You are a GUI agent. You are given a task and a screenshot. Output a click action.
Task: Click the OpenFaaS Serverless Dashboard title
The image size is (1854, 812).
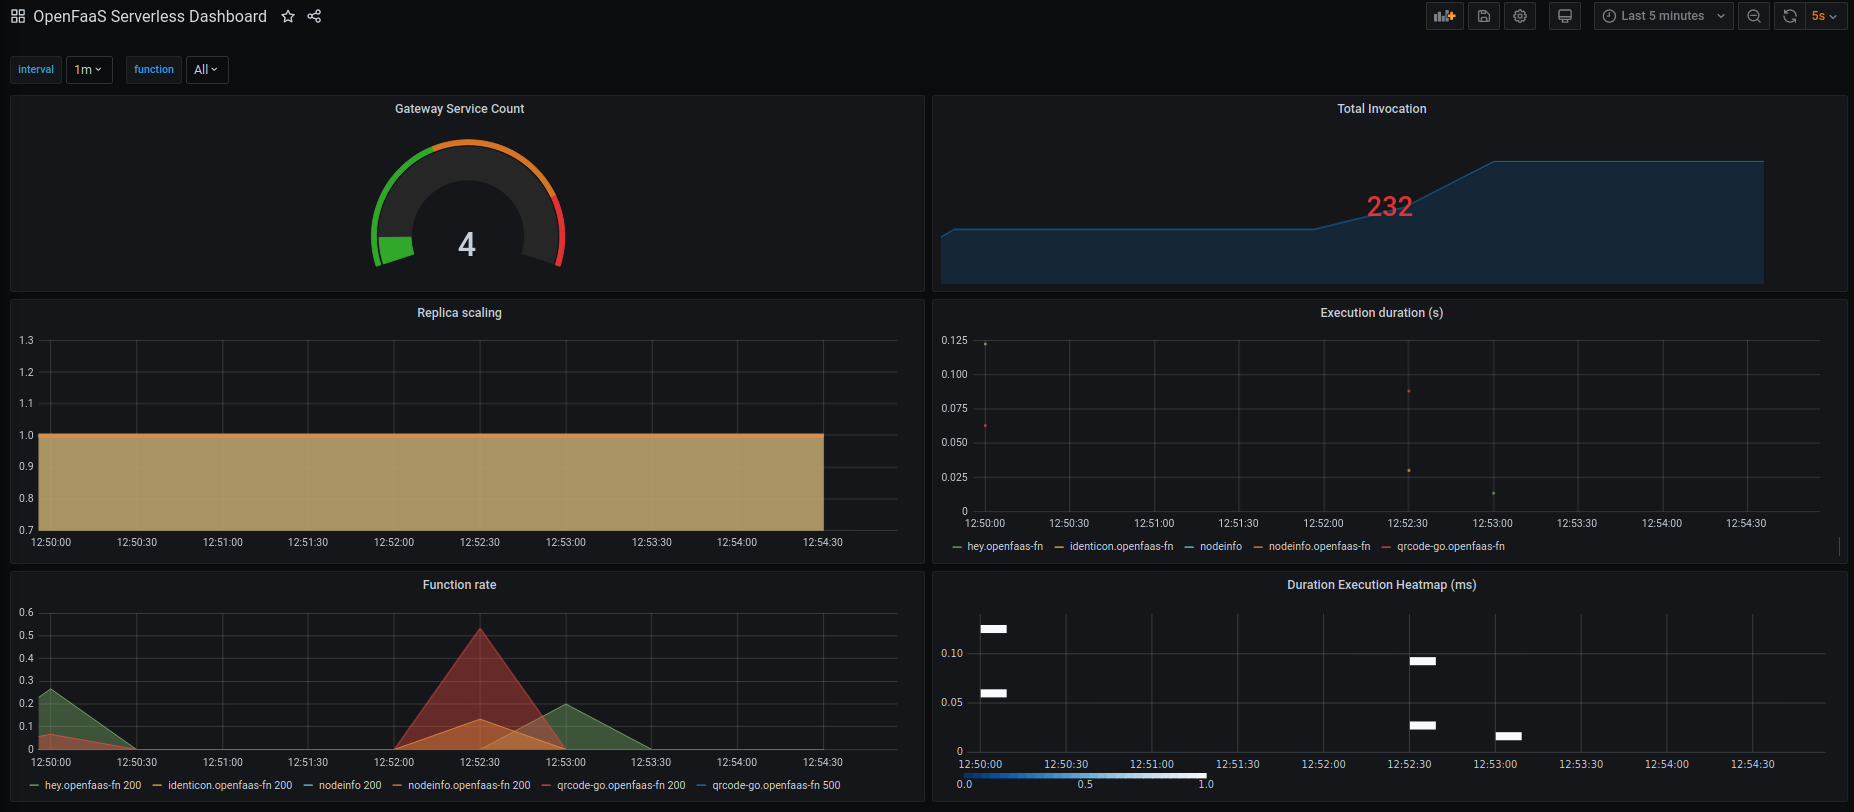[x=150, y=16]
